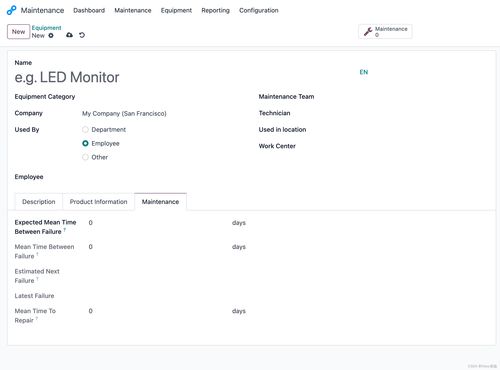Edit Expected Mean Time Between Failure value
The width and height of the screenshot is (500, 370).
(158, 223)
